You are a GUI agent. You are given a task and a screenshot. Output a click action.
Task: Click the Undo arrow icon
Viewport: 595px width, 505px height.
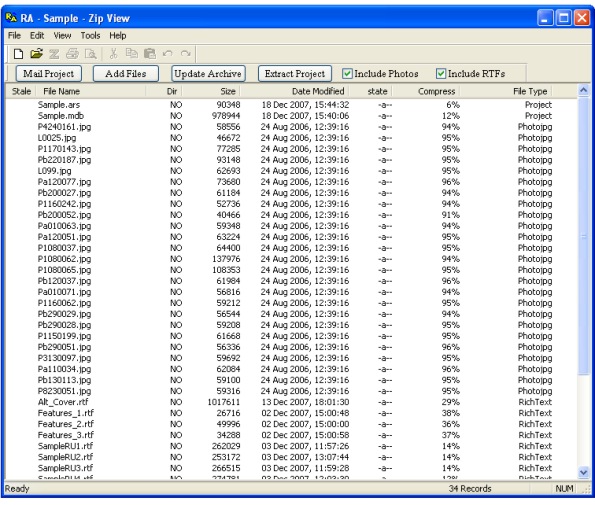(x=167, y=54)
